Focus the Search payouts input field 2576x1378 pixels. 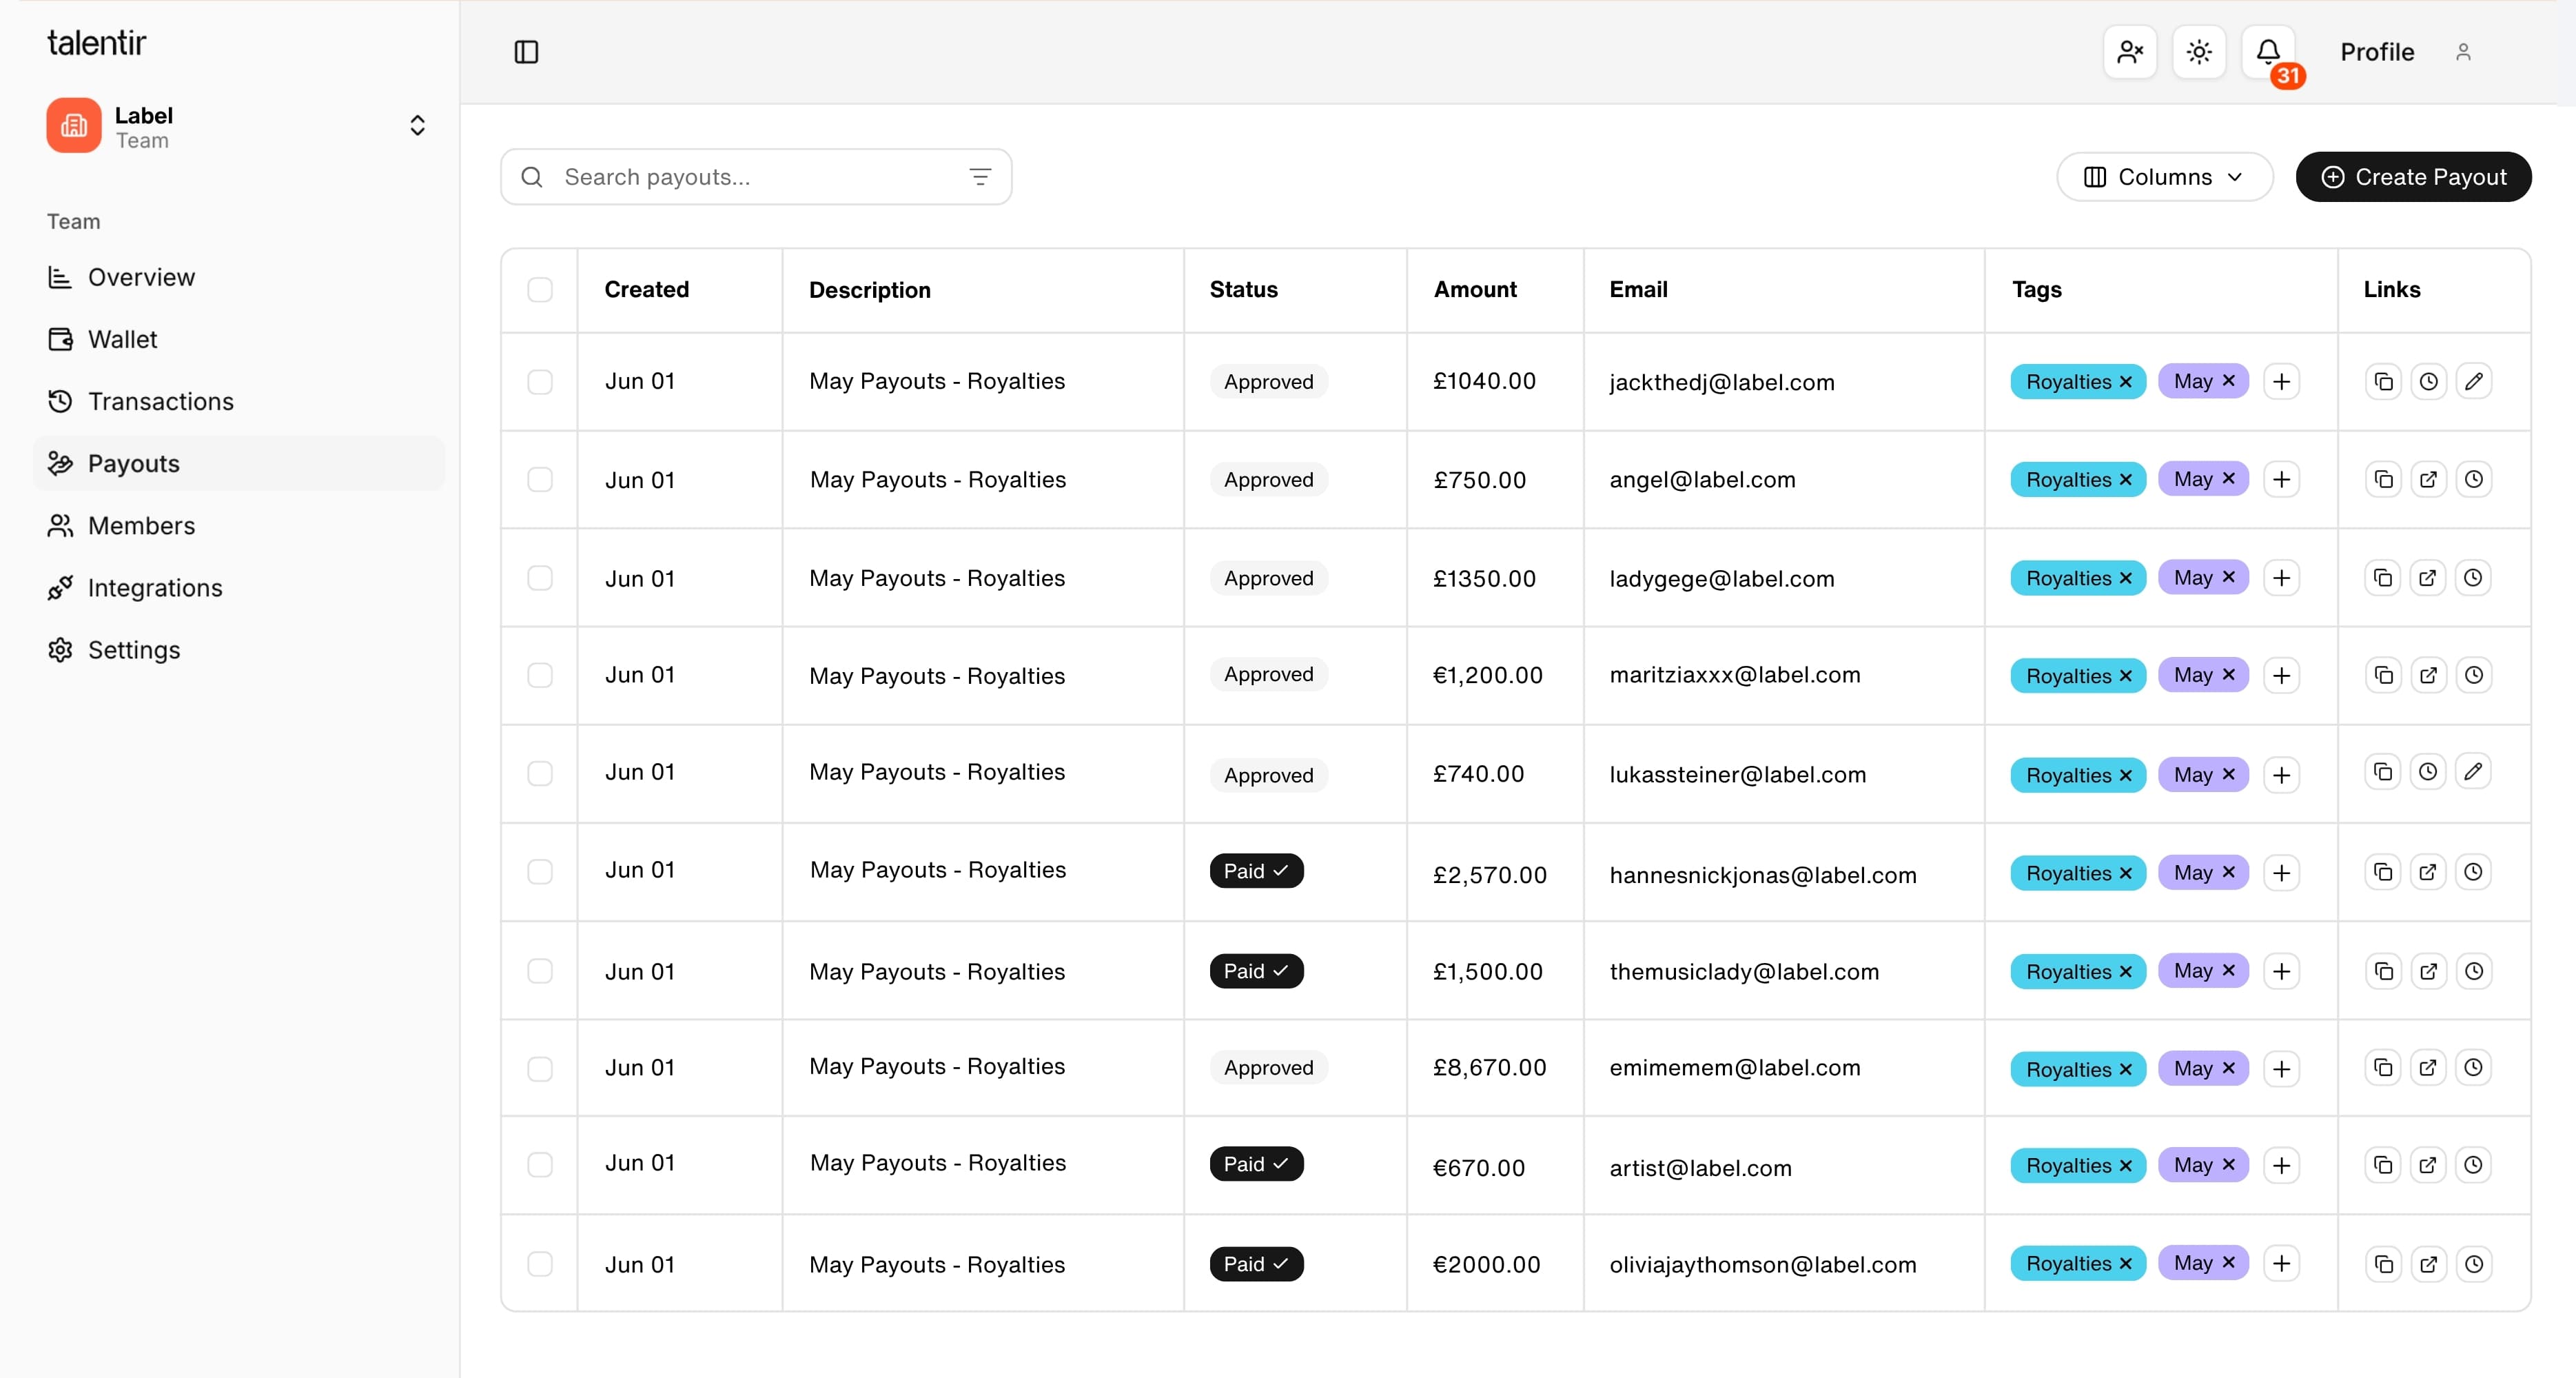(756, 177)
